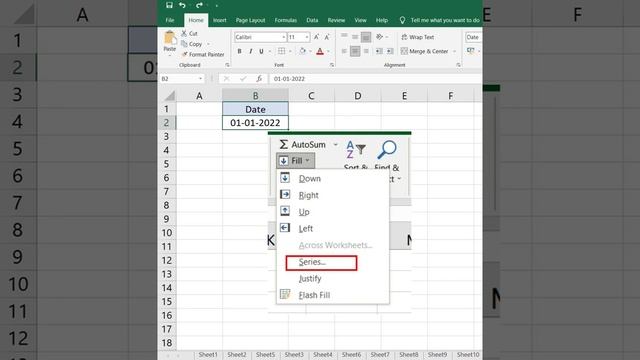The height and width of the screenshot is (360, 640).
Task: Click the Save icon in the title bar
Action: 169,5
